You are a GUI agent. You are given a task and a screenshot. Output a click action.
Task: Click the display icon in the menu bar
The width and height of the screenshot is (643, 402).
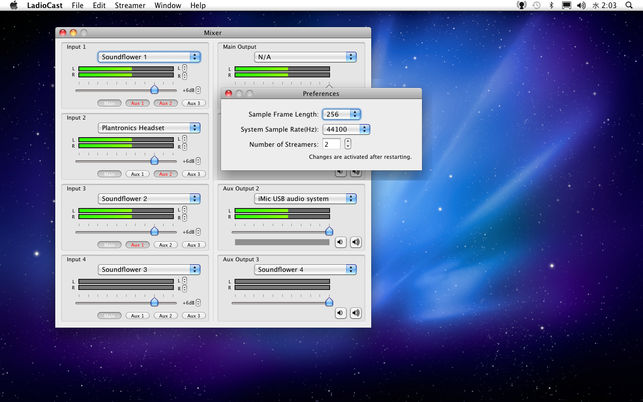[566, 5]
